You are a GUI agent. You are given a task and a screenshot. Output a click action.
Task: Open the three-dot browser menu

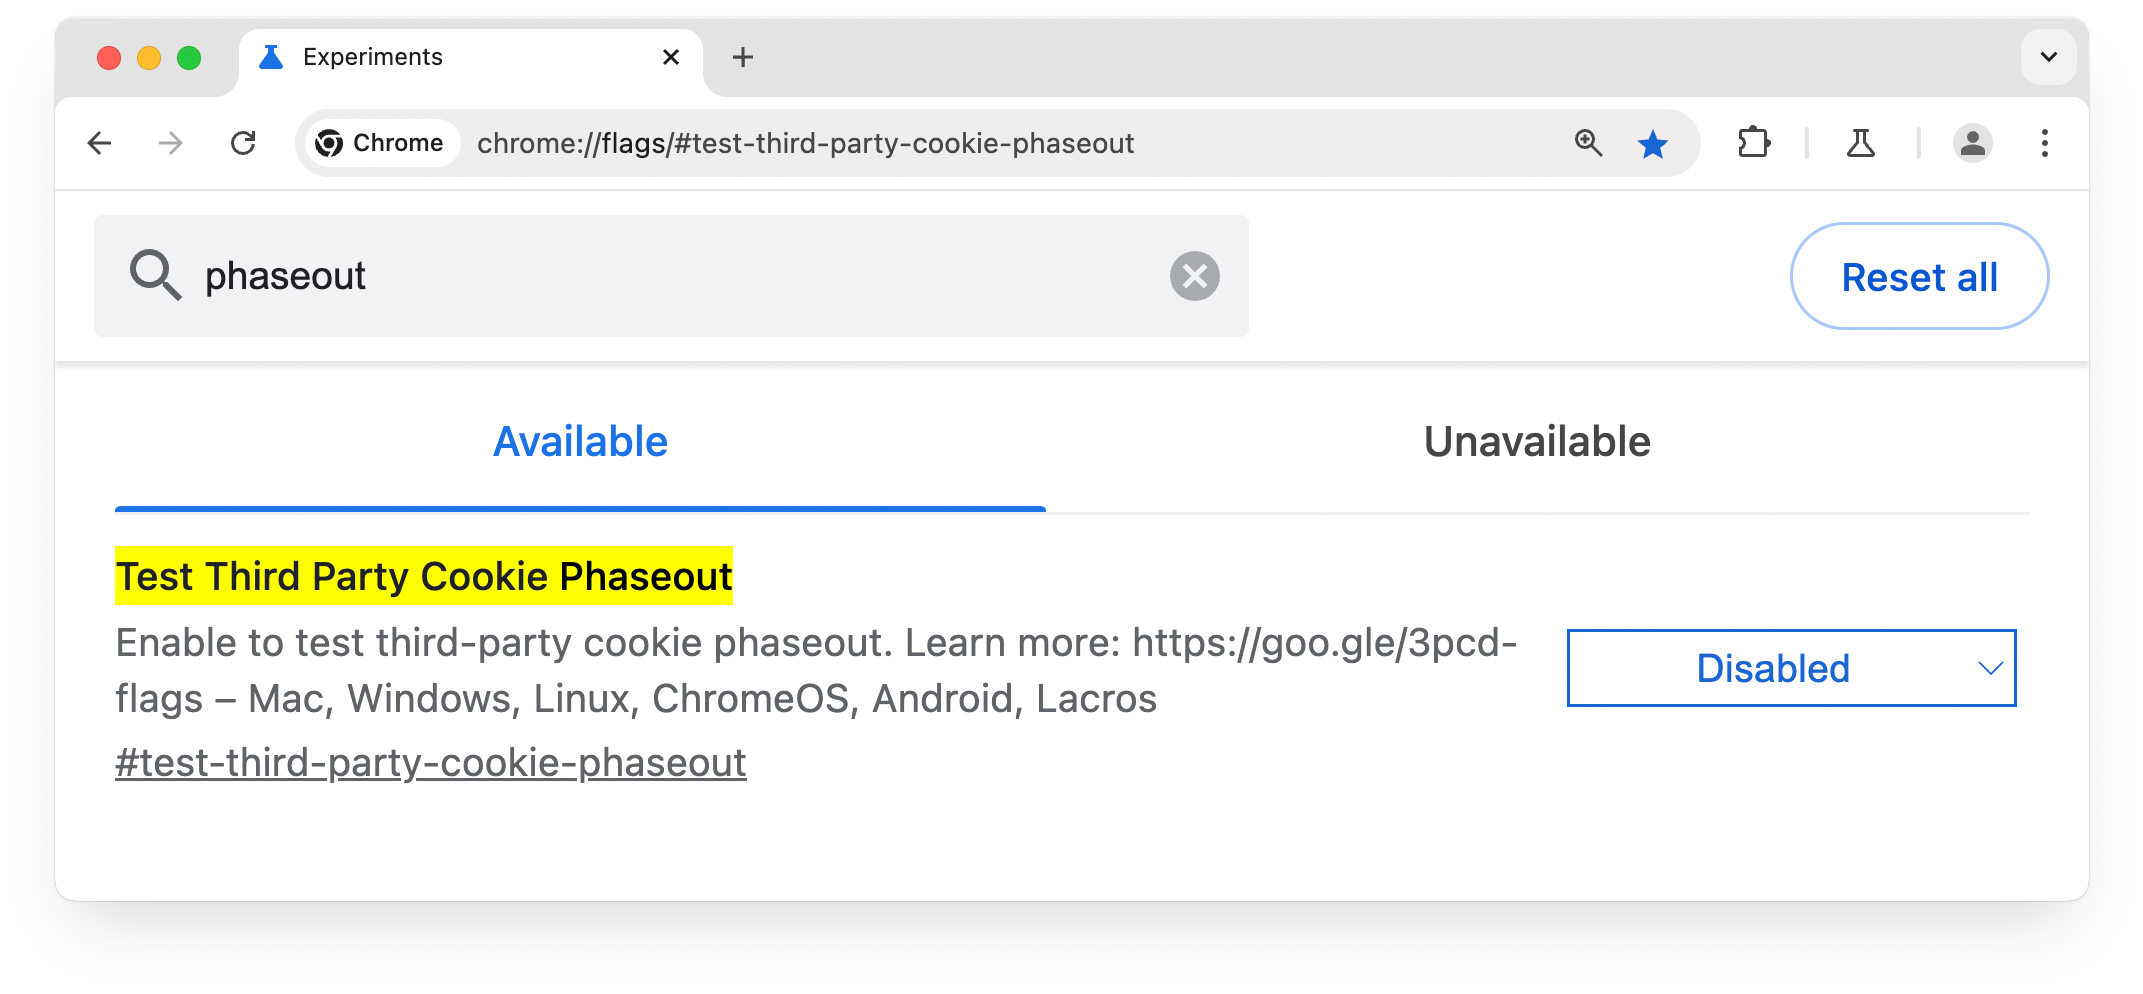pyautogui.click(x=2045, y=143)
